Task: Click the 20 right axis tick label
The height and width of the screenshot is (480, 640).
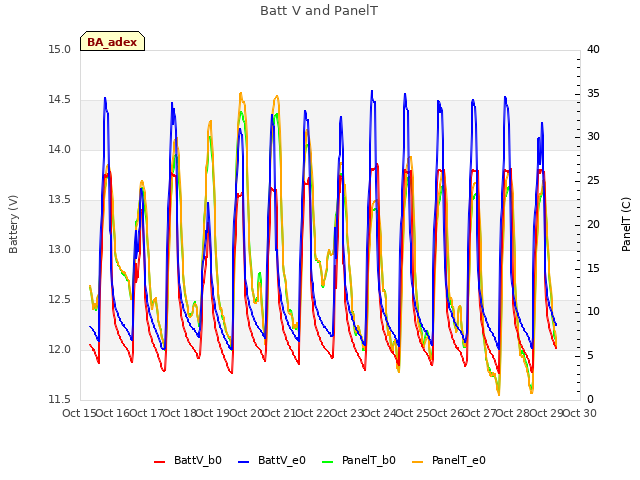Action: (x=593, y=225)
